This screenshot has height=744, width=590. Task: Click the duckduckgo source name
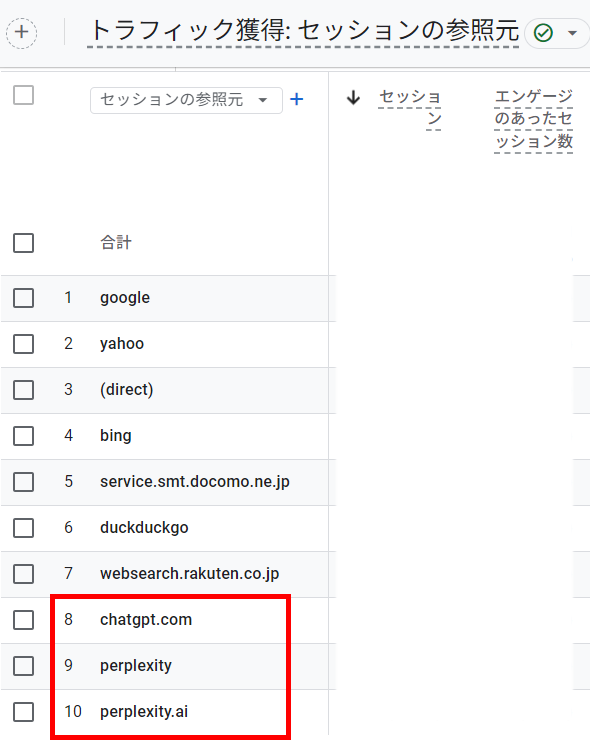[144, 528]
